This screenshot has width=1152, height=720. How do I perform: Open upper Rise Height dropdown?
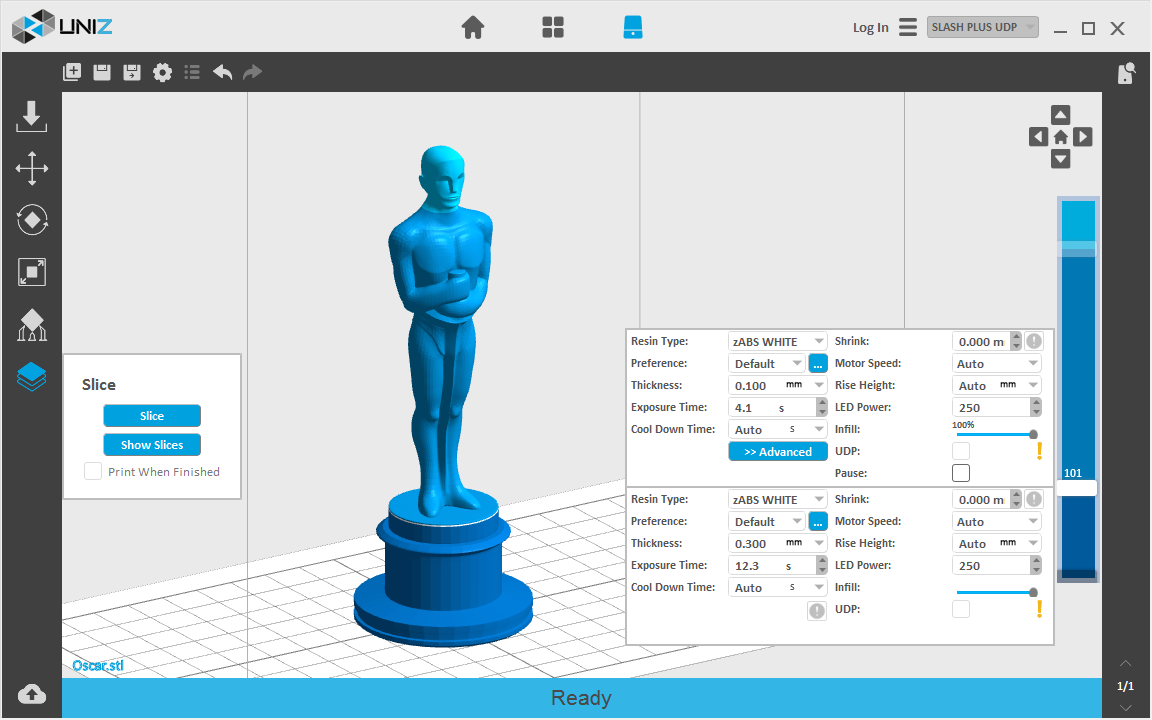(x=996, y=386)
